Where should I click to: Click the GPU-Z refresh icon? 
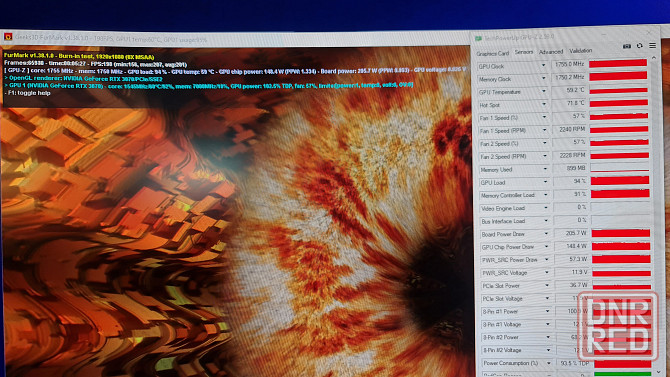(x=639, y=45)
